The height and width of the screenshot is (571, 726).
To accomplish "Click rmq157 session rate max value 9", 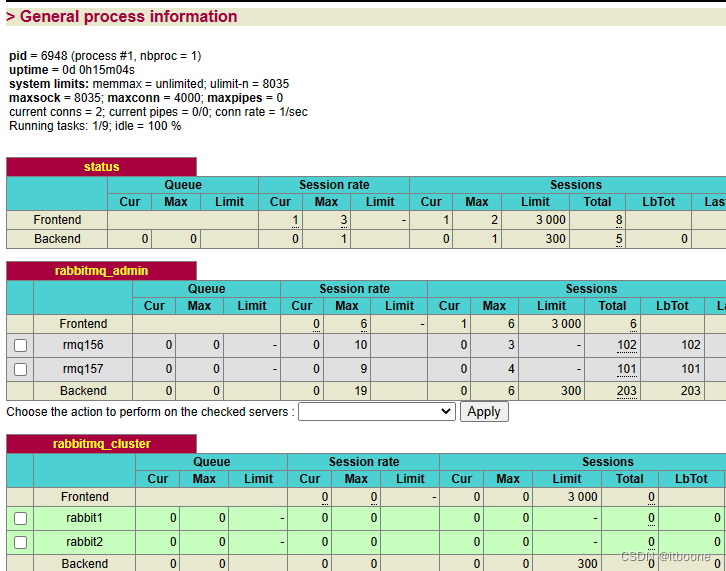I will click(x=364, y=369).
